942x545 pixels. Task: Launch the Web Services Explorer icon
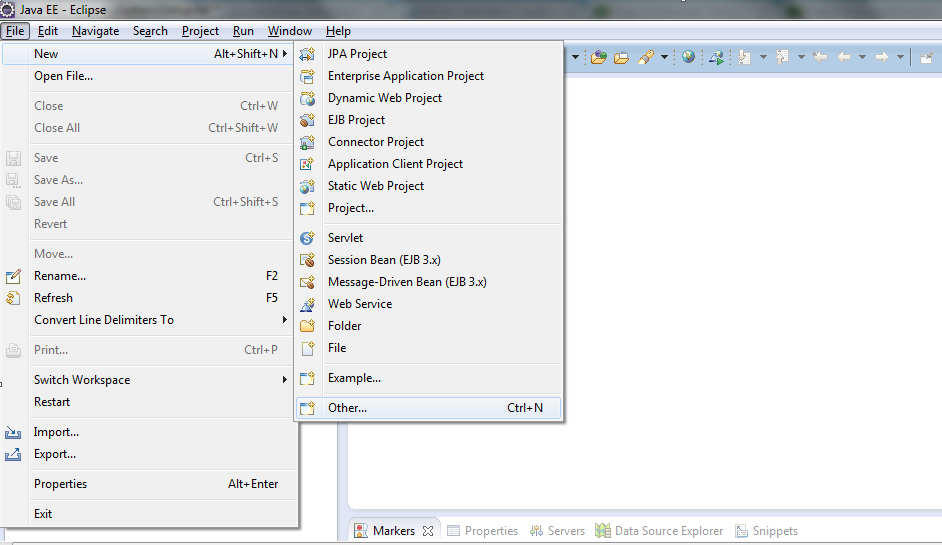716,58
